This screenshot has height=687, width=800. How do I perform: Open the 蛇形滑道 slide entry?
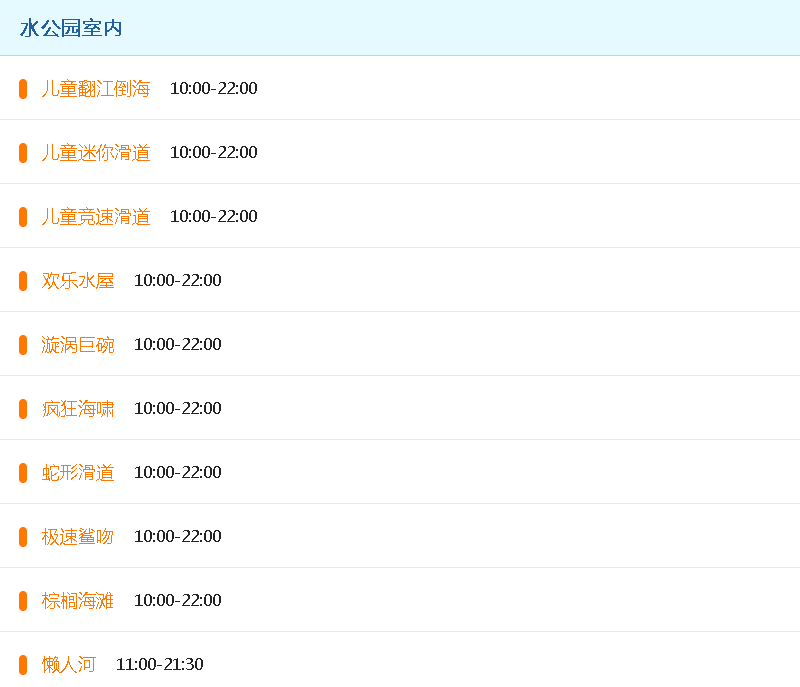click(78, 473)
